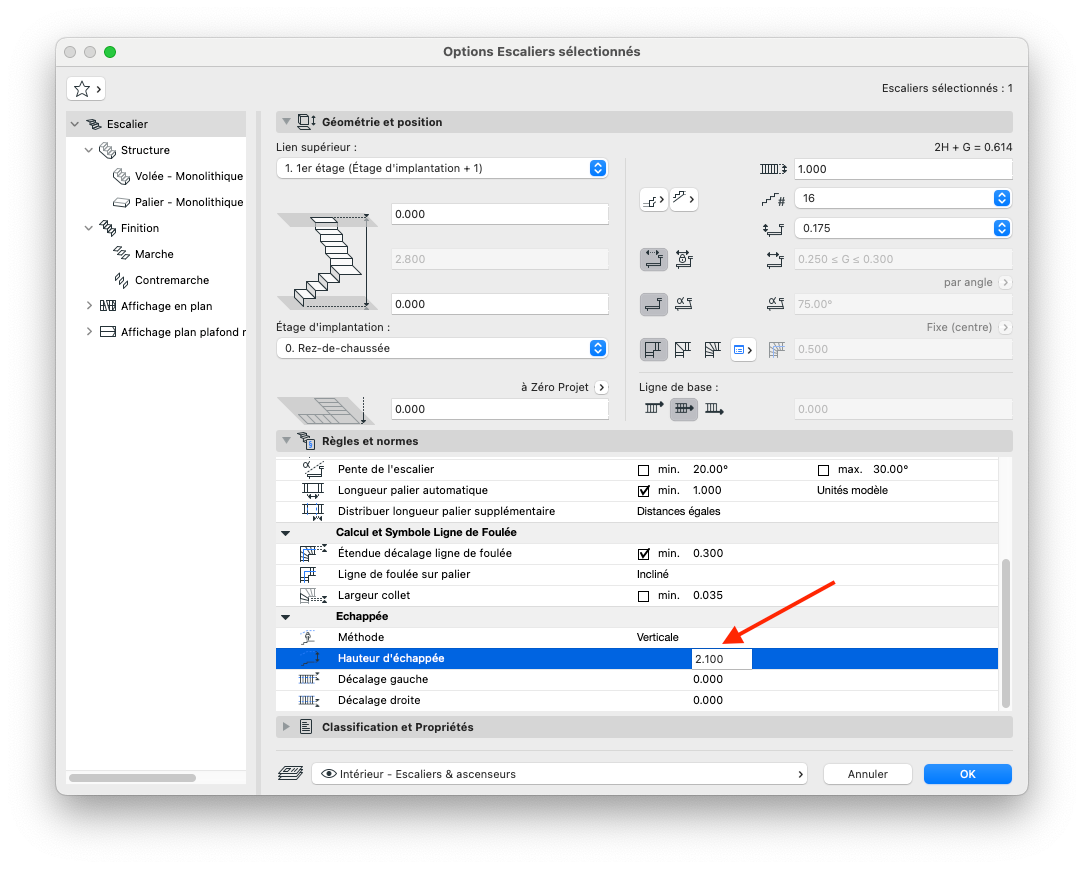Screen dimensions: 1084x869
Task: Select the straight riser icon
Action: click(653, 303)
